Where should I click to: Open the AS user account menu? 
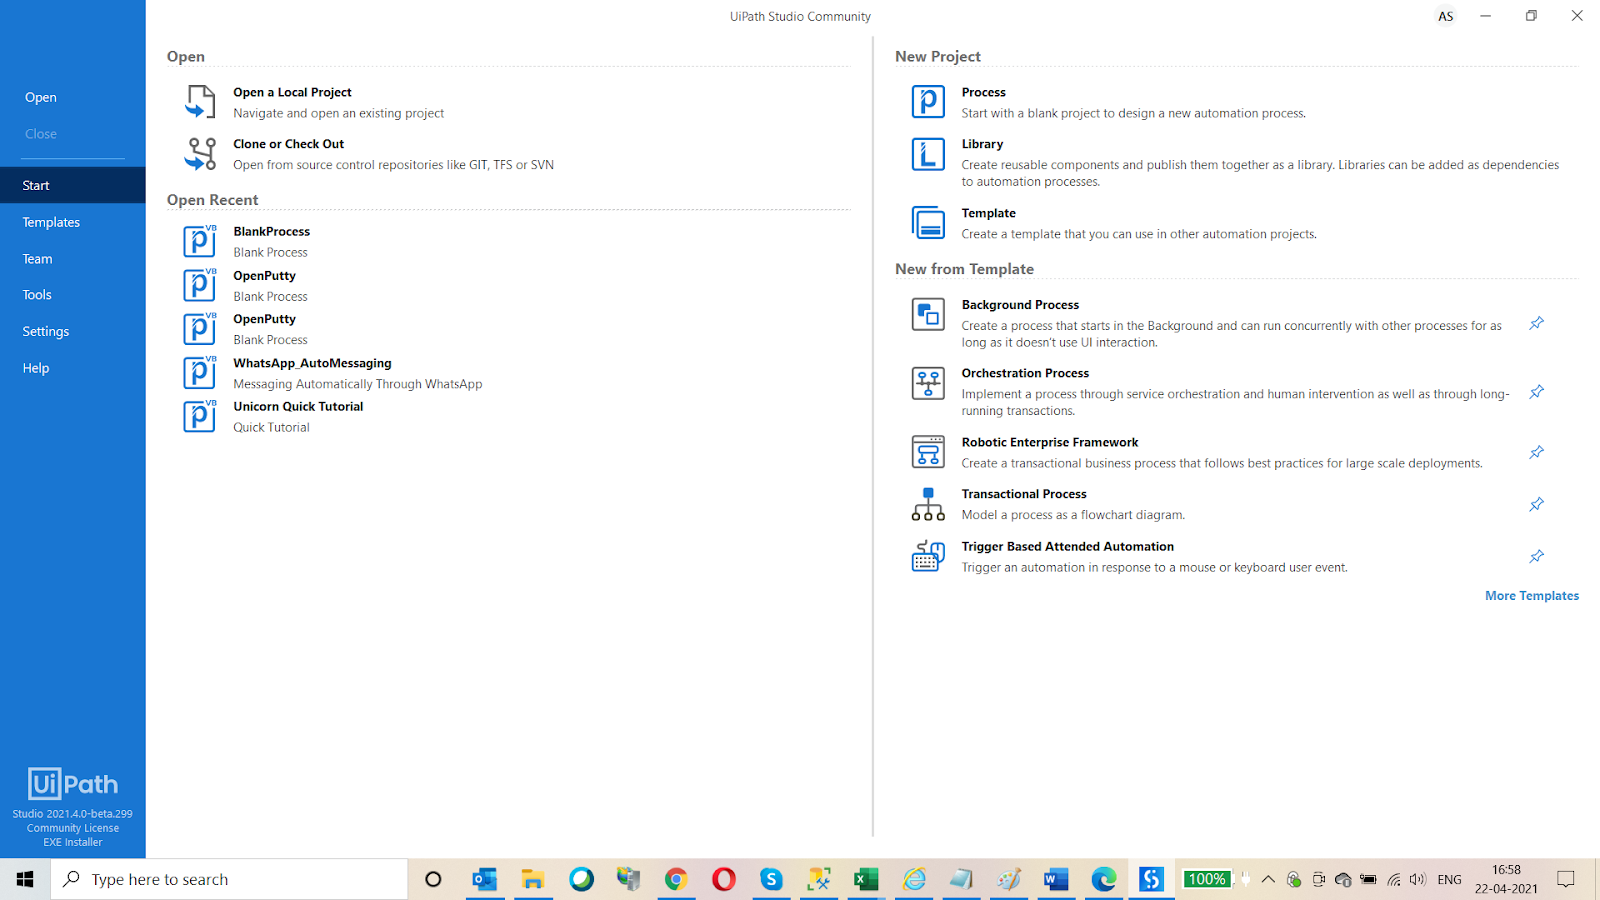click(1446, 16)
